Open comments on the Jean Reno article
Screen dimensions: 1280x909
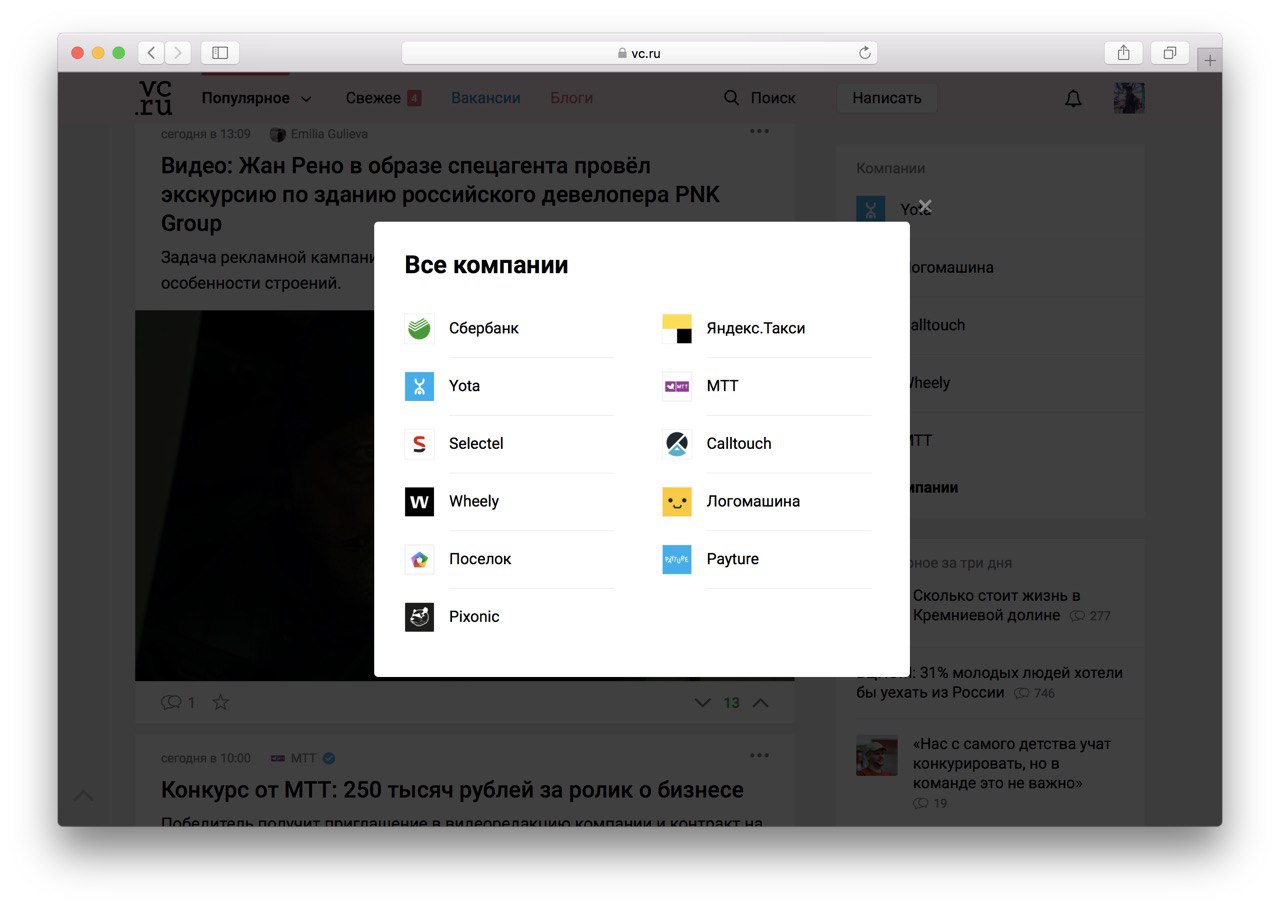click(178, 702)
